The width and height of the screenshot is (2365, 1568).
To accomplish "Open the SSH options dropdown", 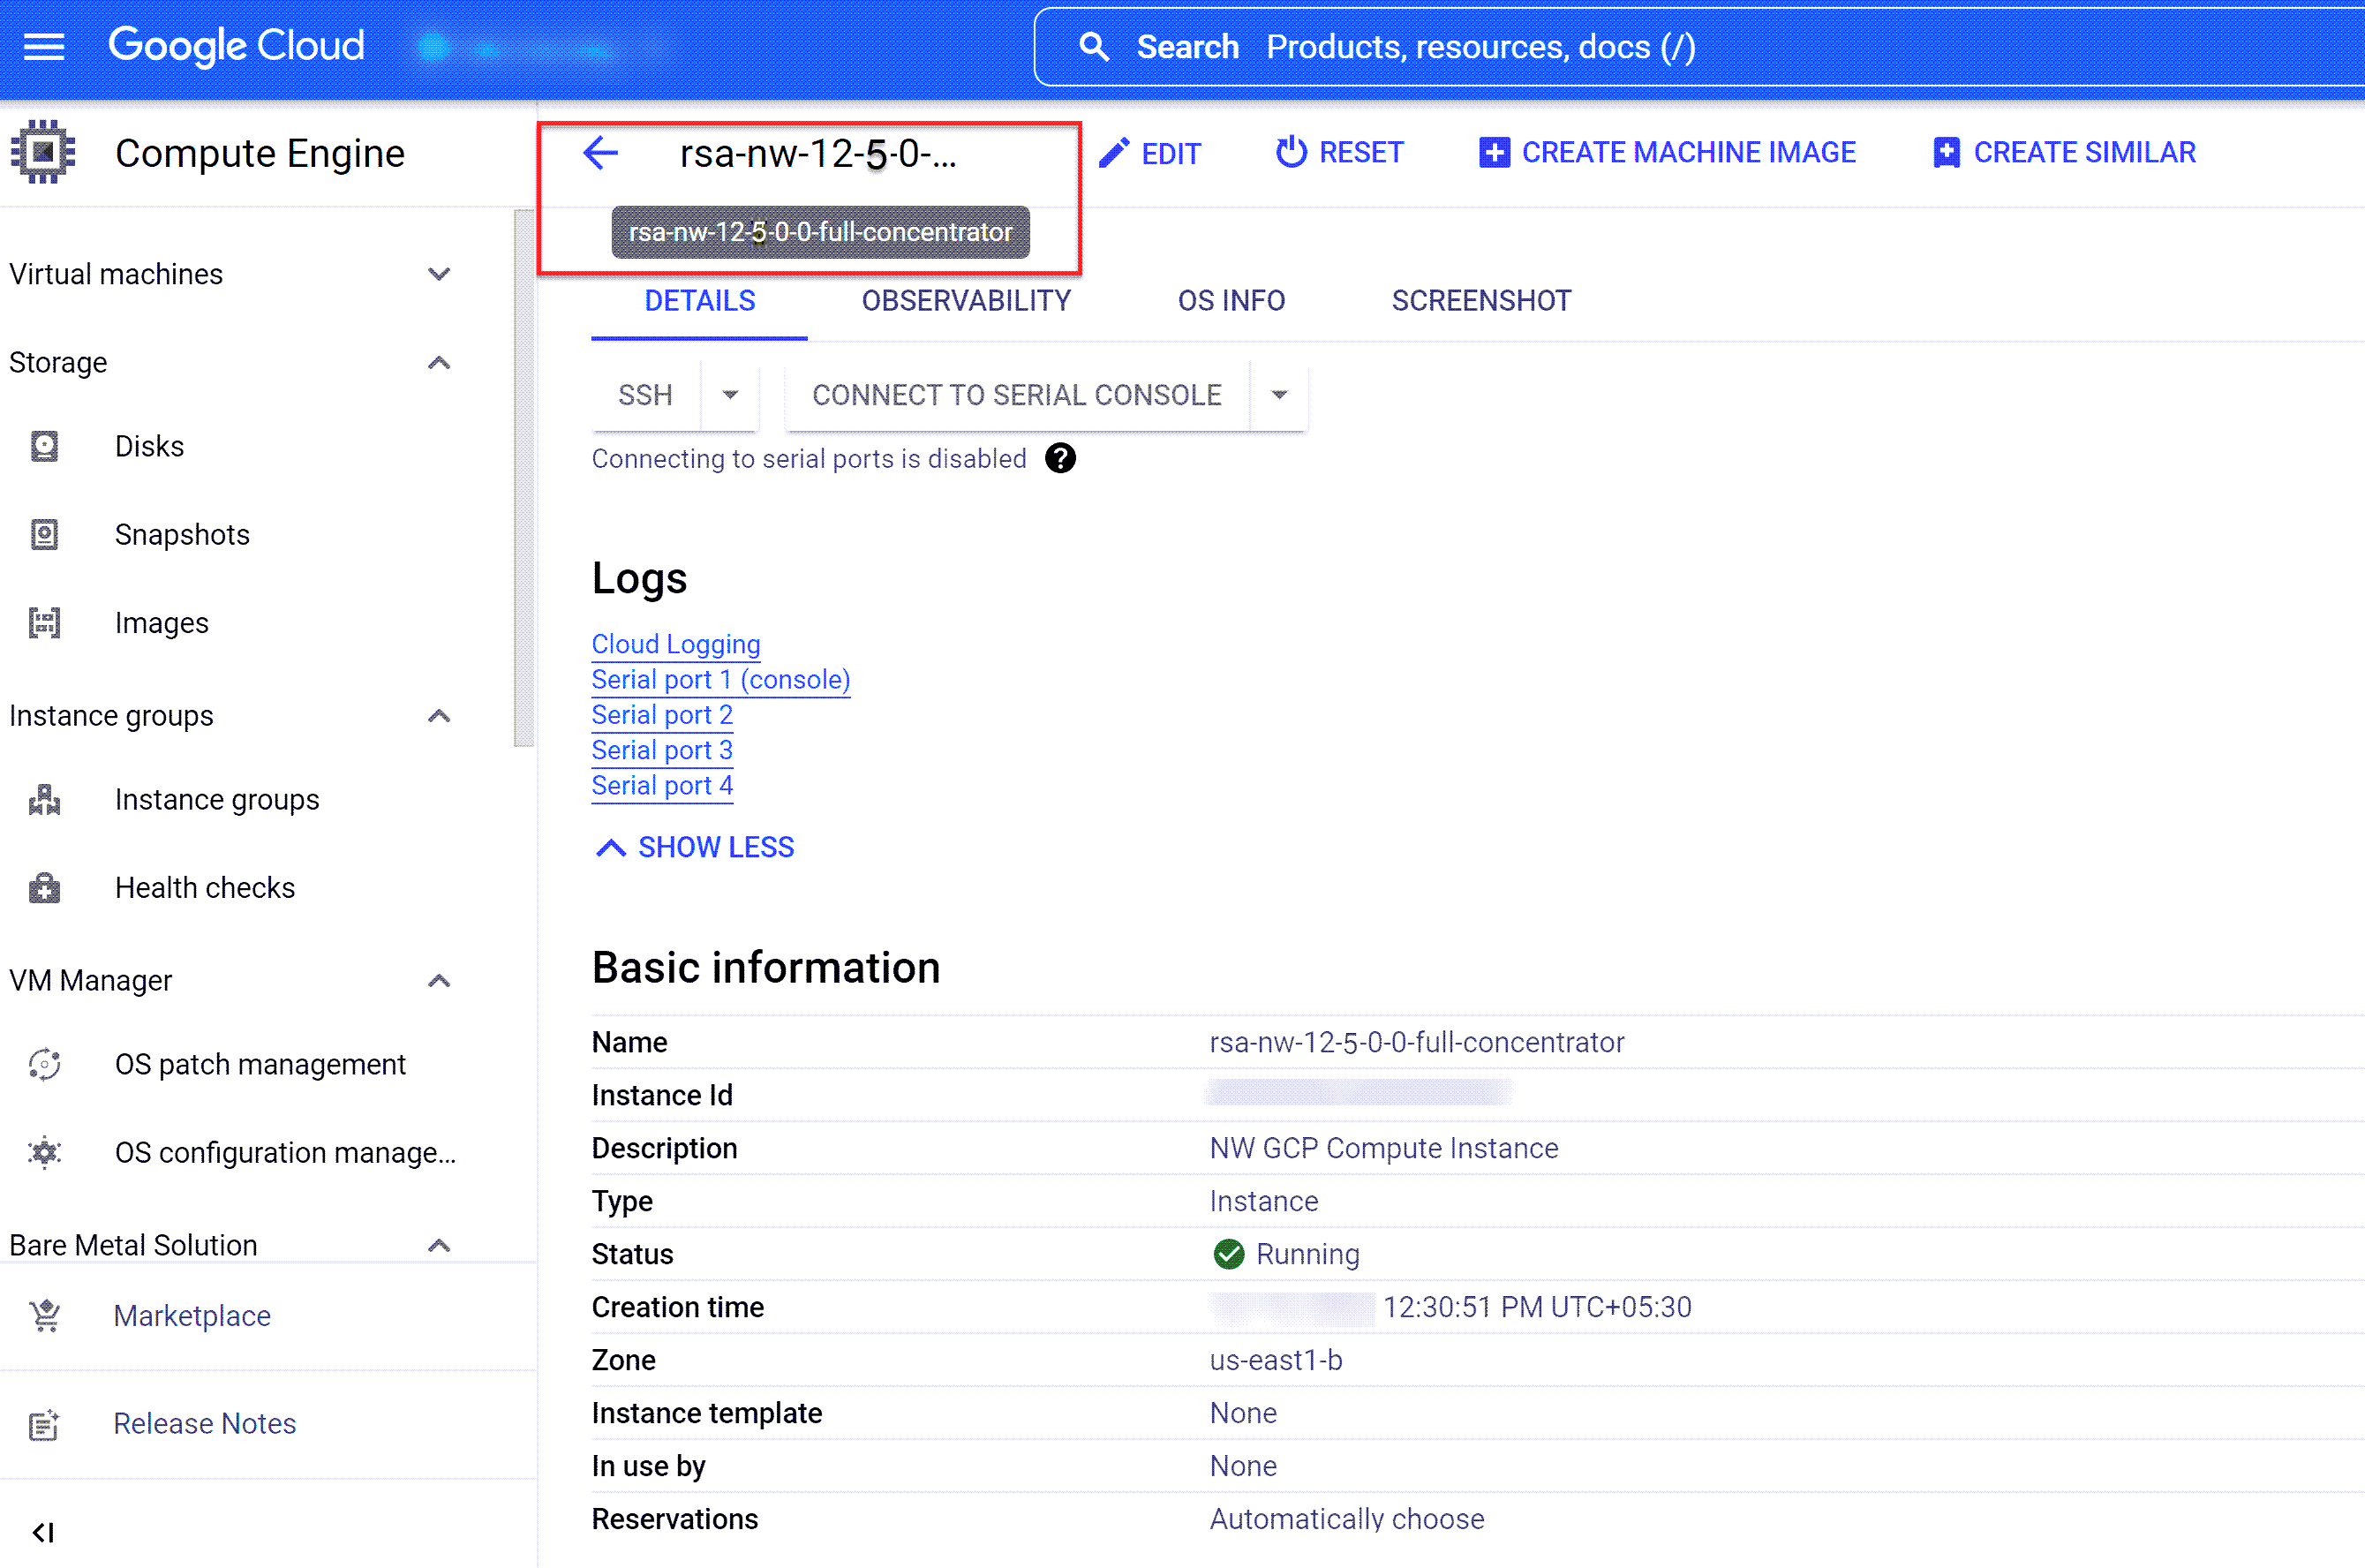I will tap(730, 395).
